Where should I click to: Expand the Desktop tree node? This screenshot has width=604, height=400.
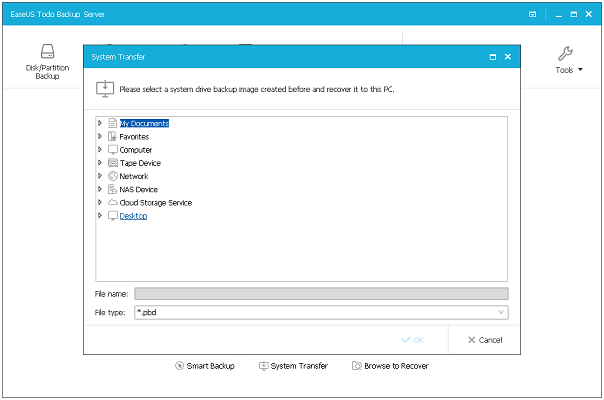coord(100,215)
